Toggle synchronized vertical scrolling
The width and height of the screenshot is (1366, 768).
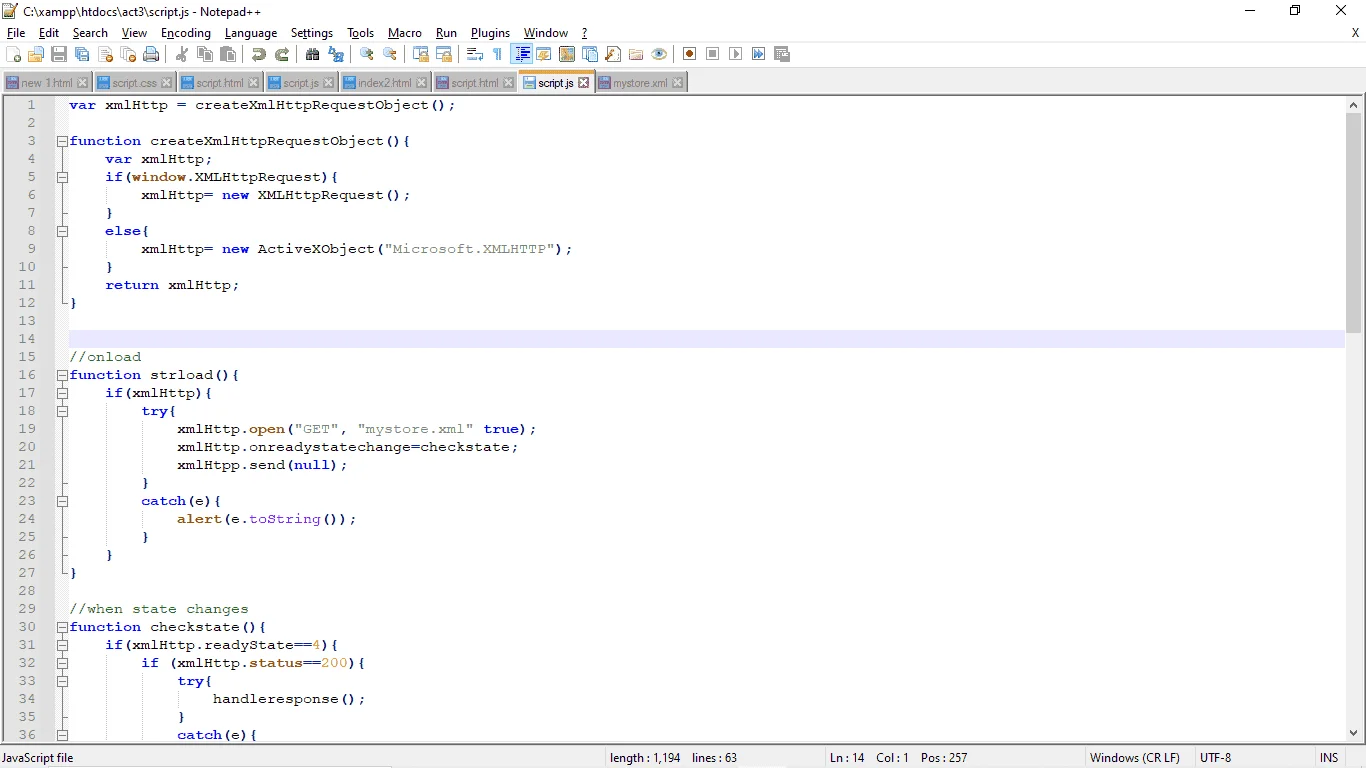point(421,54)
